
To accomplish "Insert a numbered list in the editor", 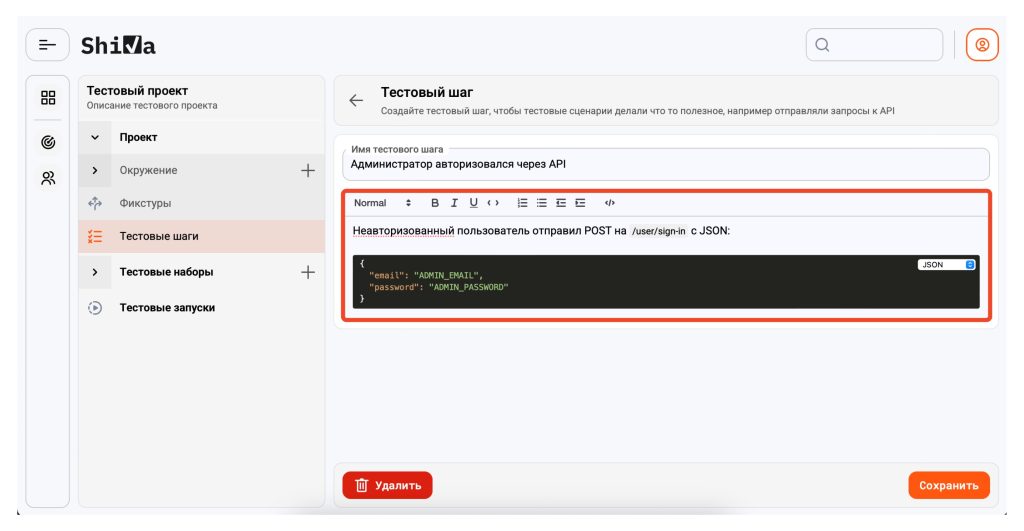I will coord(522,203).
